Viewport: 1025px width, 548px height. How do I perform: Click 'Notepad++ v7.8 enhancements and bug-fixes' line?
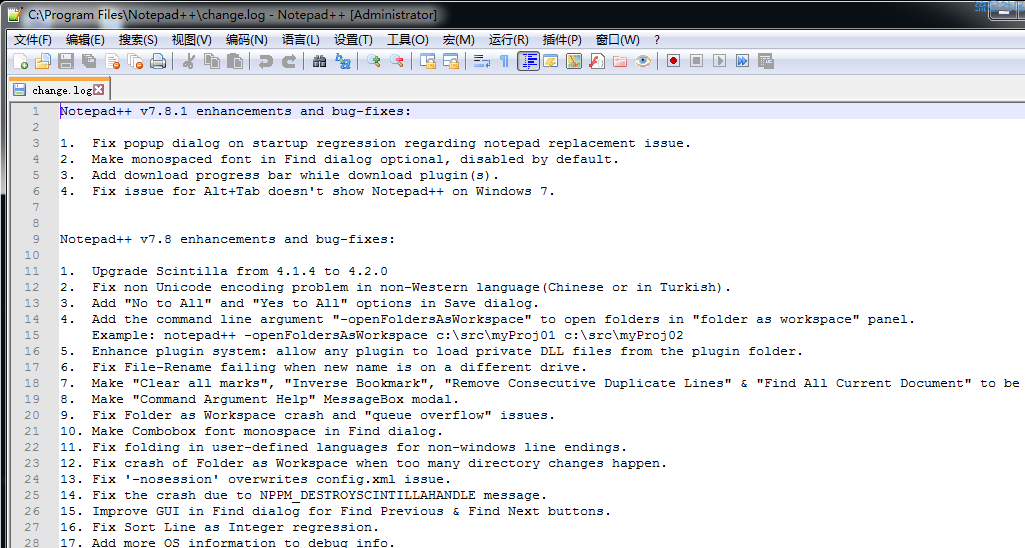click(227, 239)
